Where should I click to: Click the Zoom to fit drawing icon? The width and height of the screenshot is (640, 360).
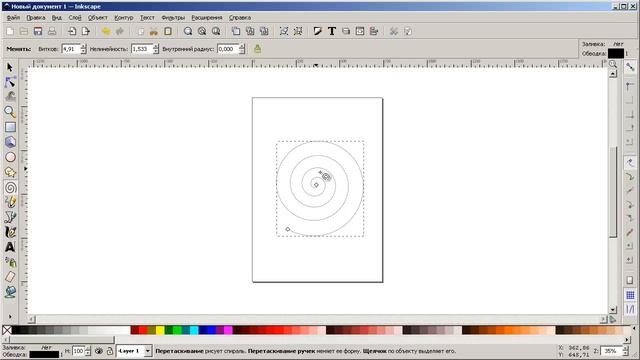coord(202,31)
